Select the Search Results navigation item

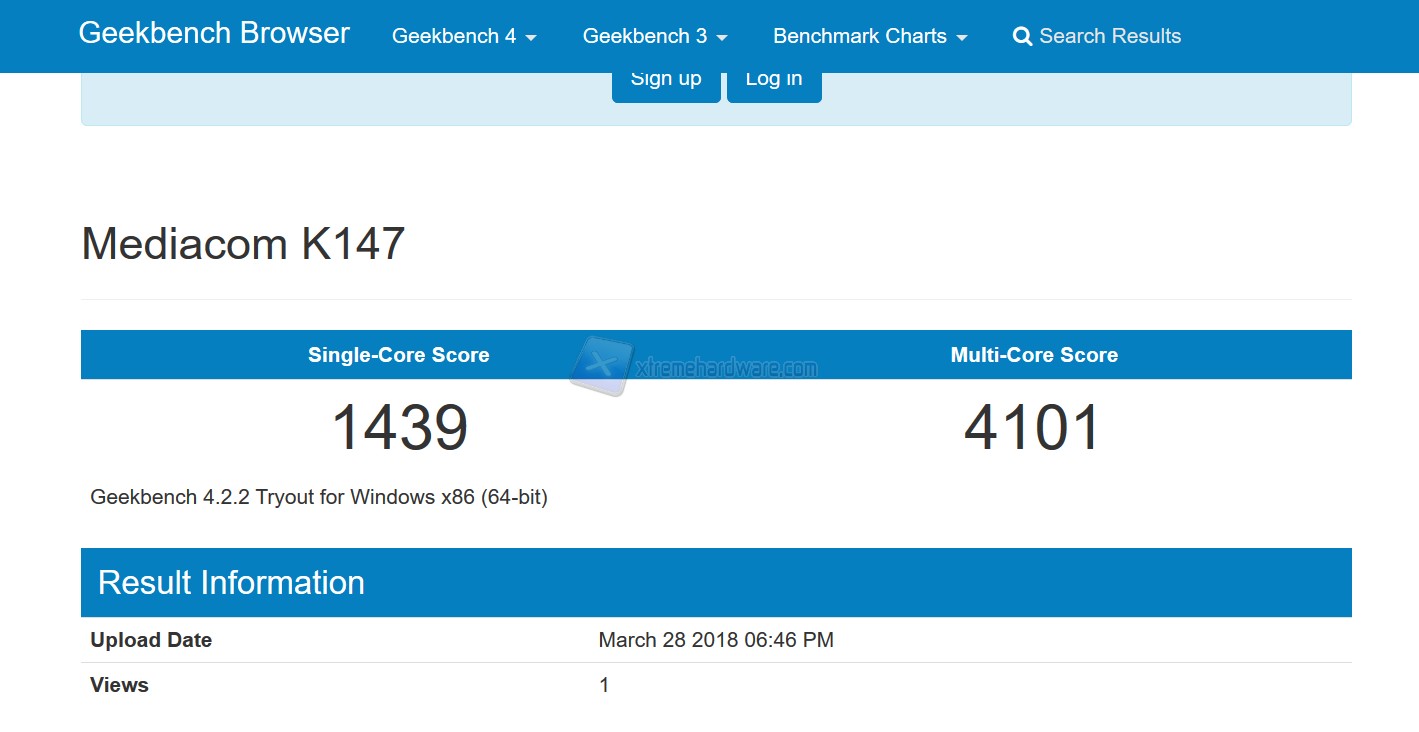1111,36
